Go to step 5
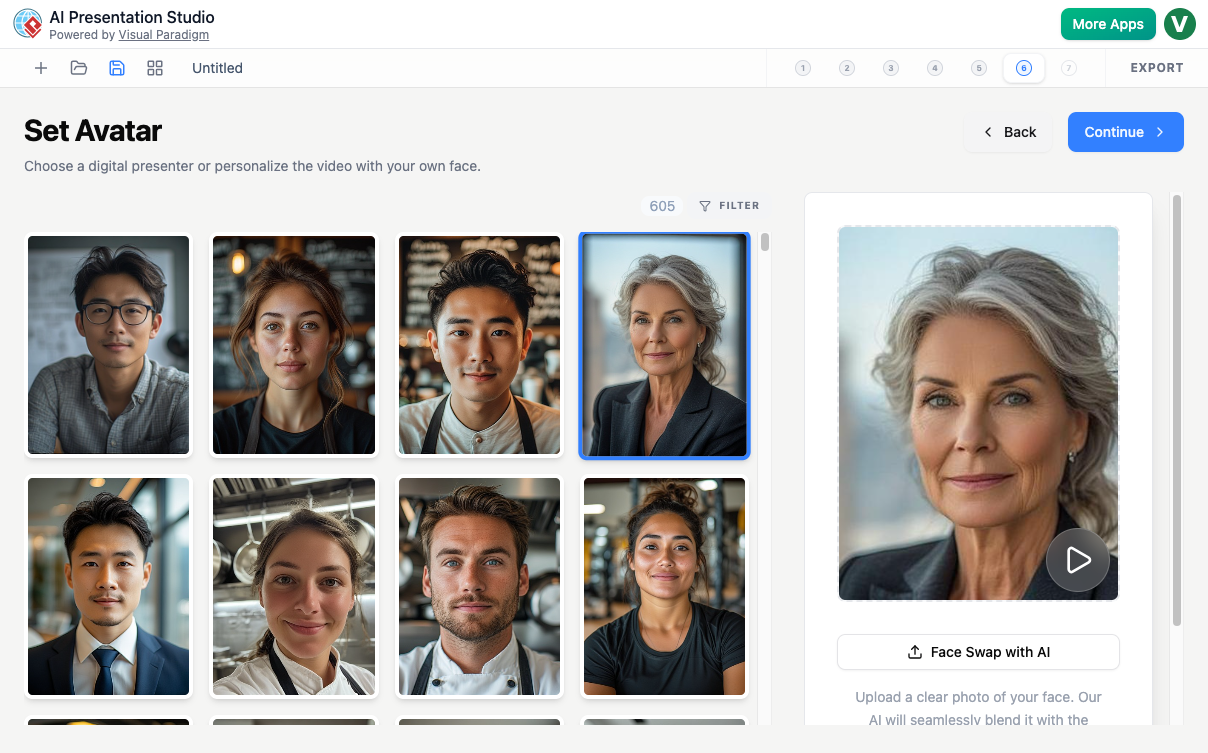This screenshot has width=1208, height=753. [x=979, y=68]
